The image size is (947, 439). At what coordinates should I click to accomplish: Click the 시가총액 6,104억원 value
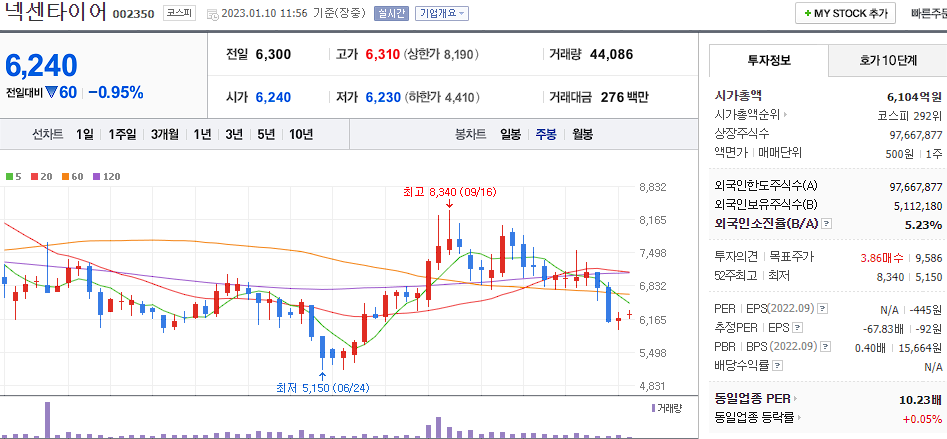[914, 96]
